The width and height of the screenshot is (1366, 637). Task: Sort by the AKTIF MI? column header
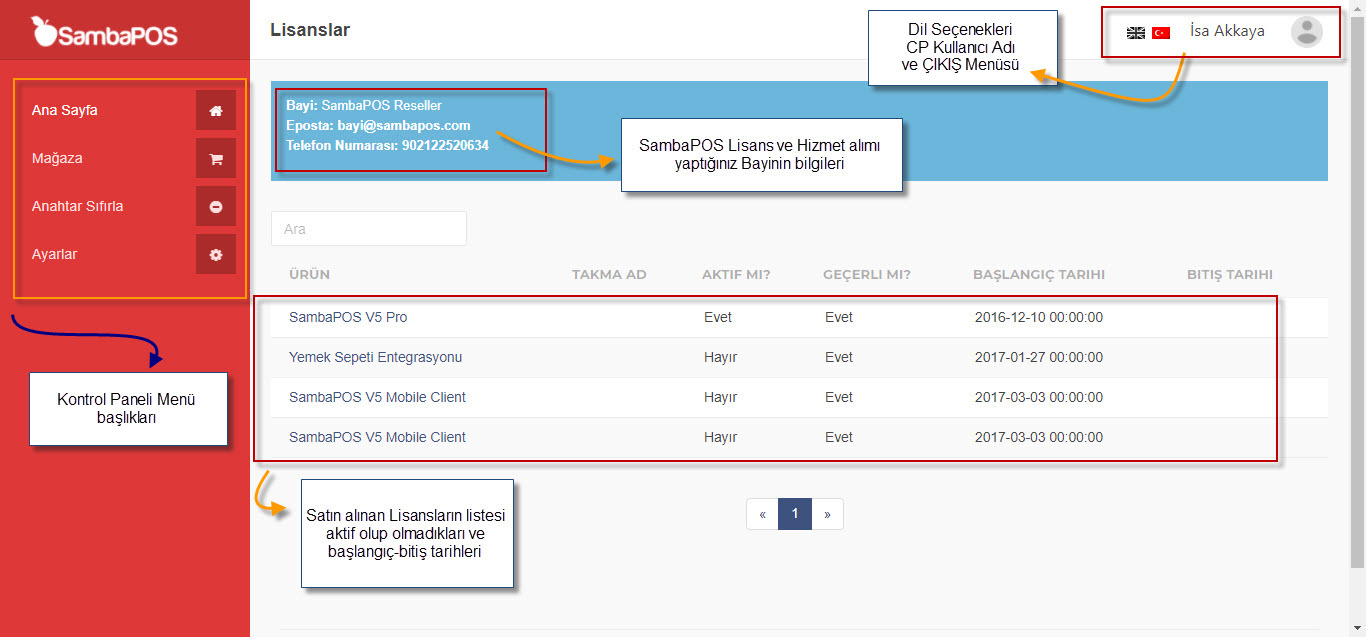pyautogui.click(x=736, y=275)
